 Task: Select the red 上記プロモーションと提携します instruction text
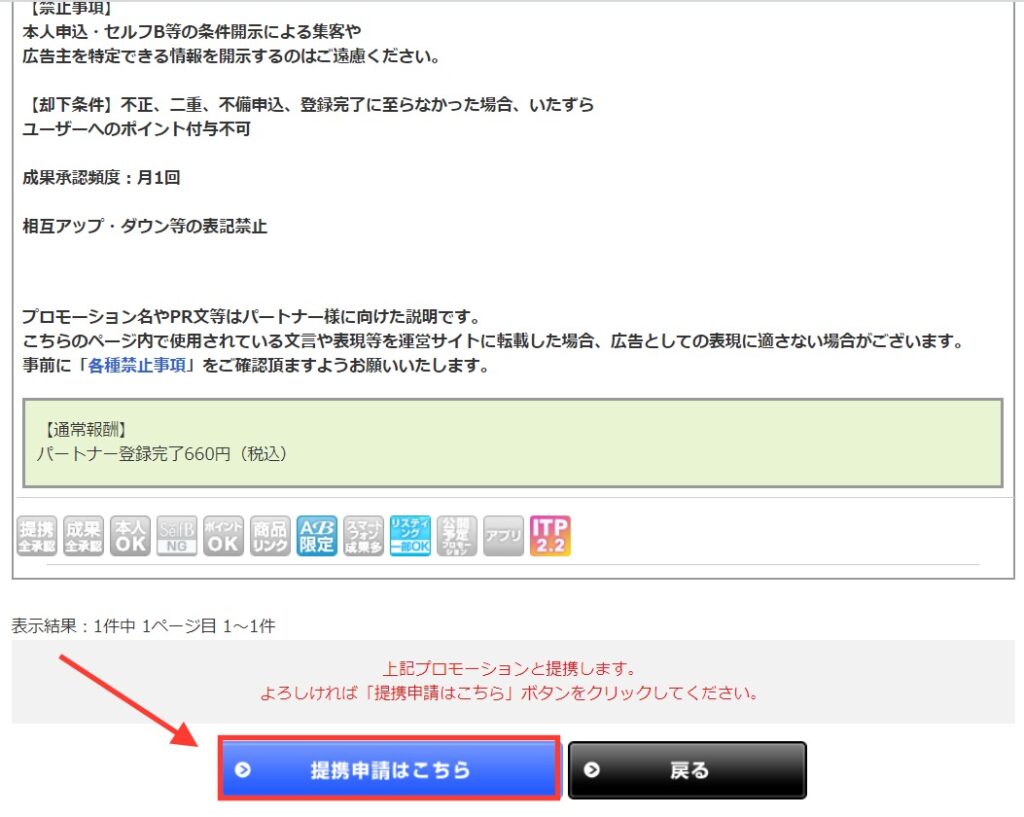(x=511, y=676)
